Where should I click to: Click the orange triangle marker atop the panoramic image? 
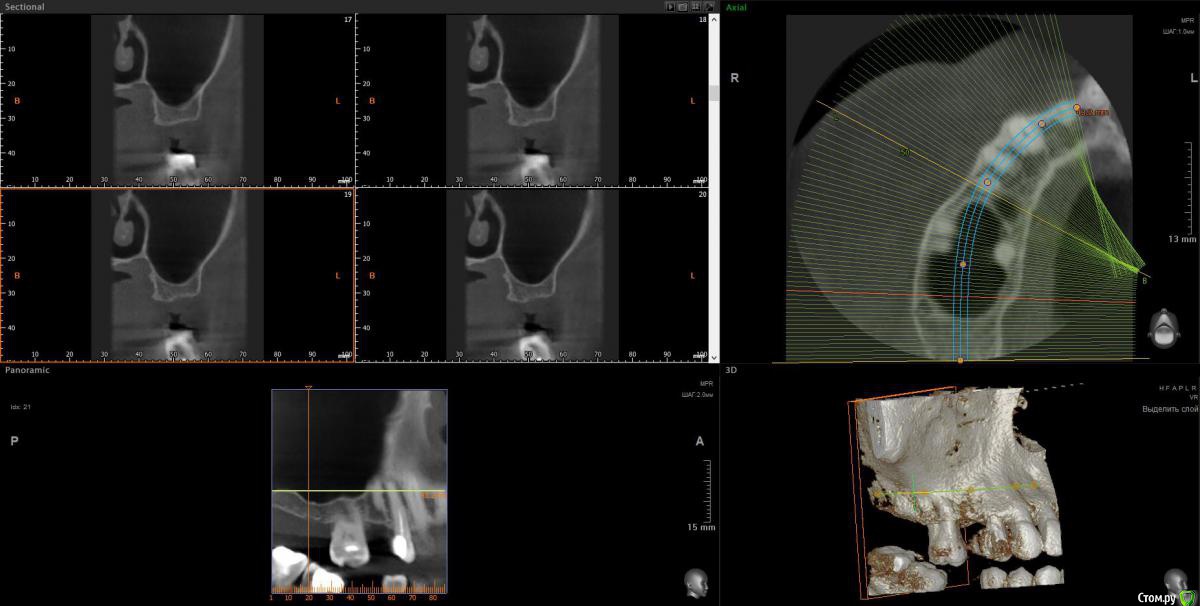tap(309, 387)
